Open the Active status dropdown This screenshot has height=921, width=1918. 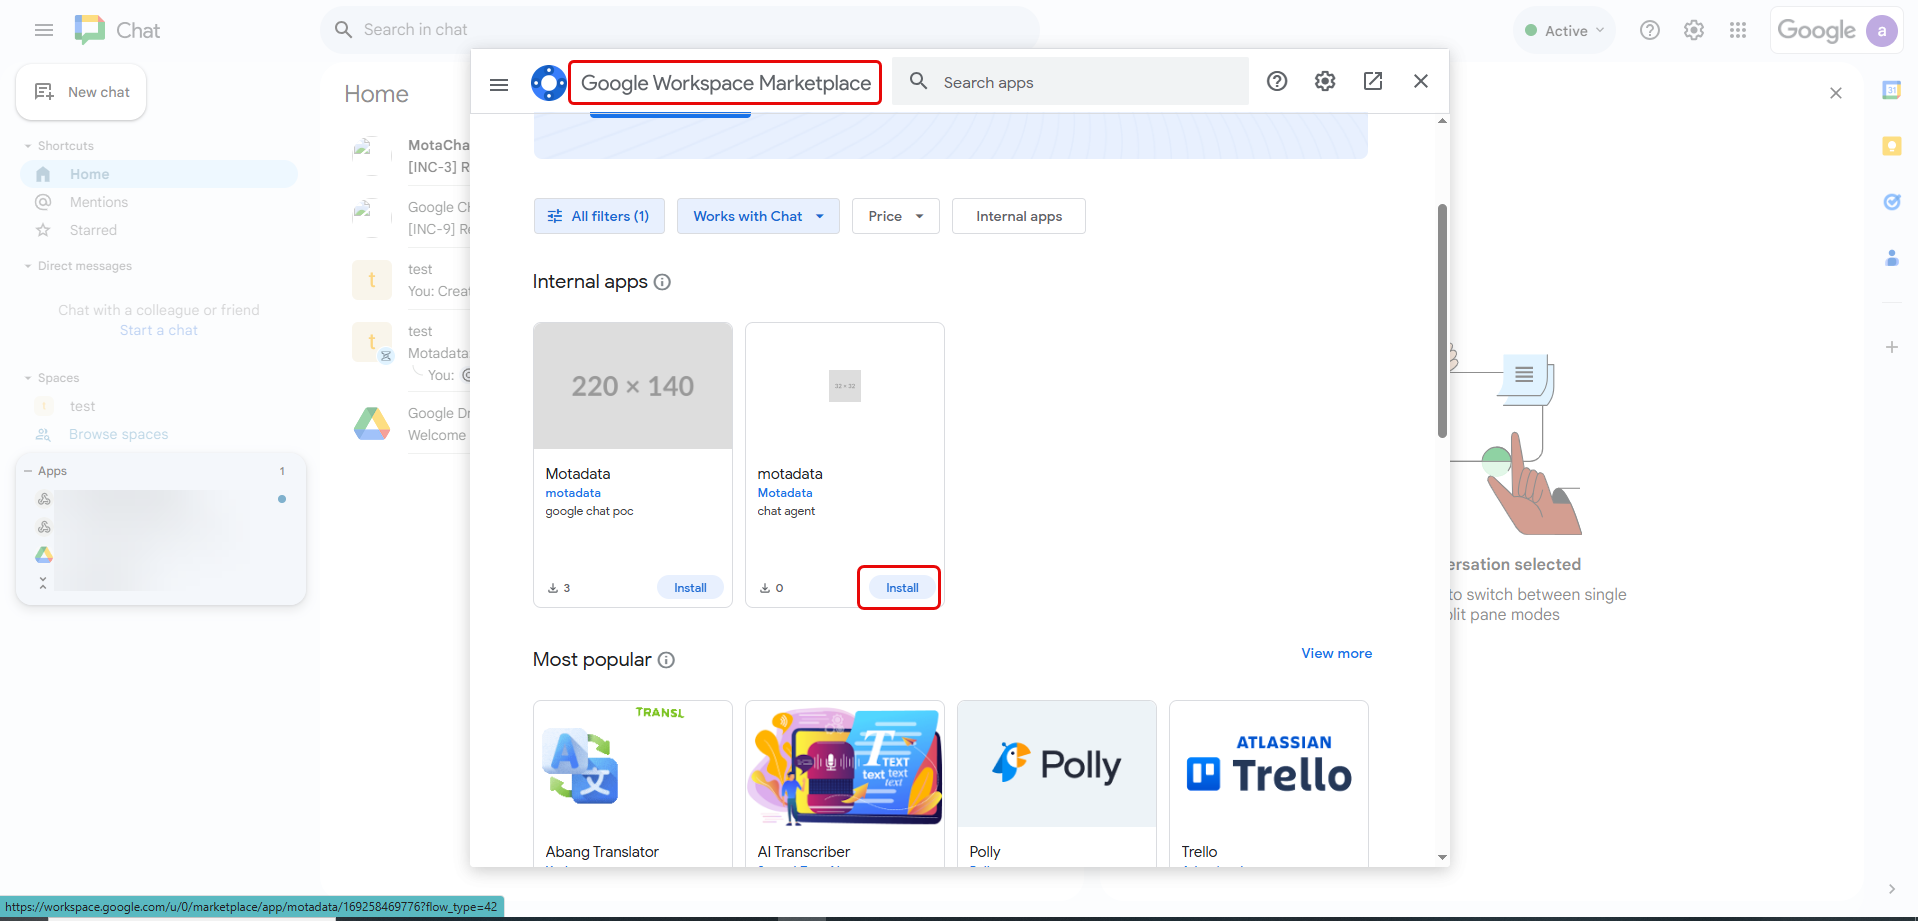point(1563,30)
